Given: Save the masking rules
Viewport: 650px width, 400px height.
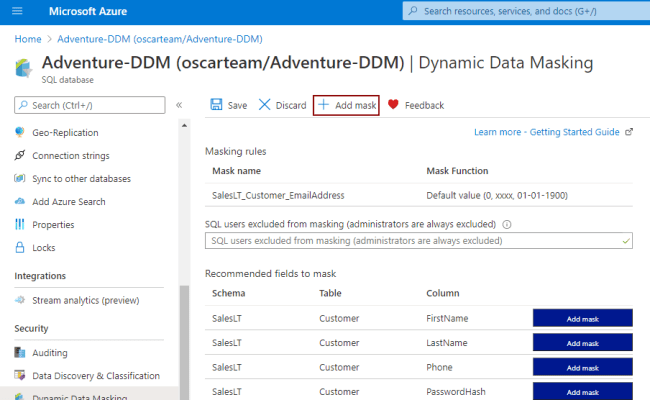Looking at the screenshot, I should click(229, 105).
